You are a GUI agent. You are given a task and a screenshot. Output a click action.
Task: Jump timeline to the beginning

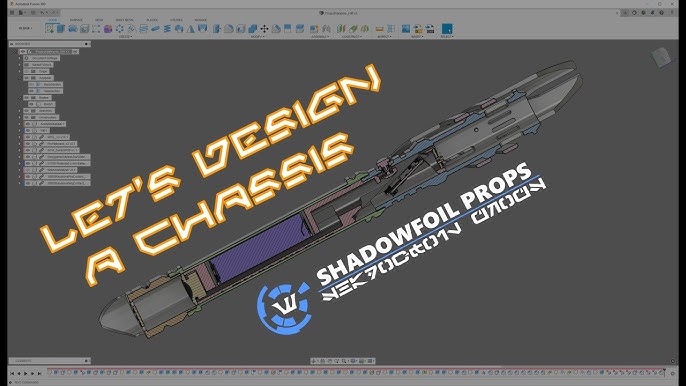click(12, 373)
